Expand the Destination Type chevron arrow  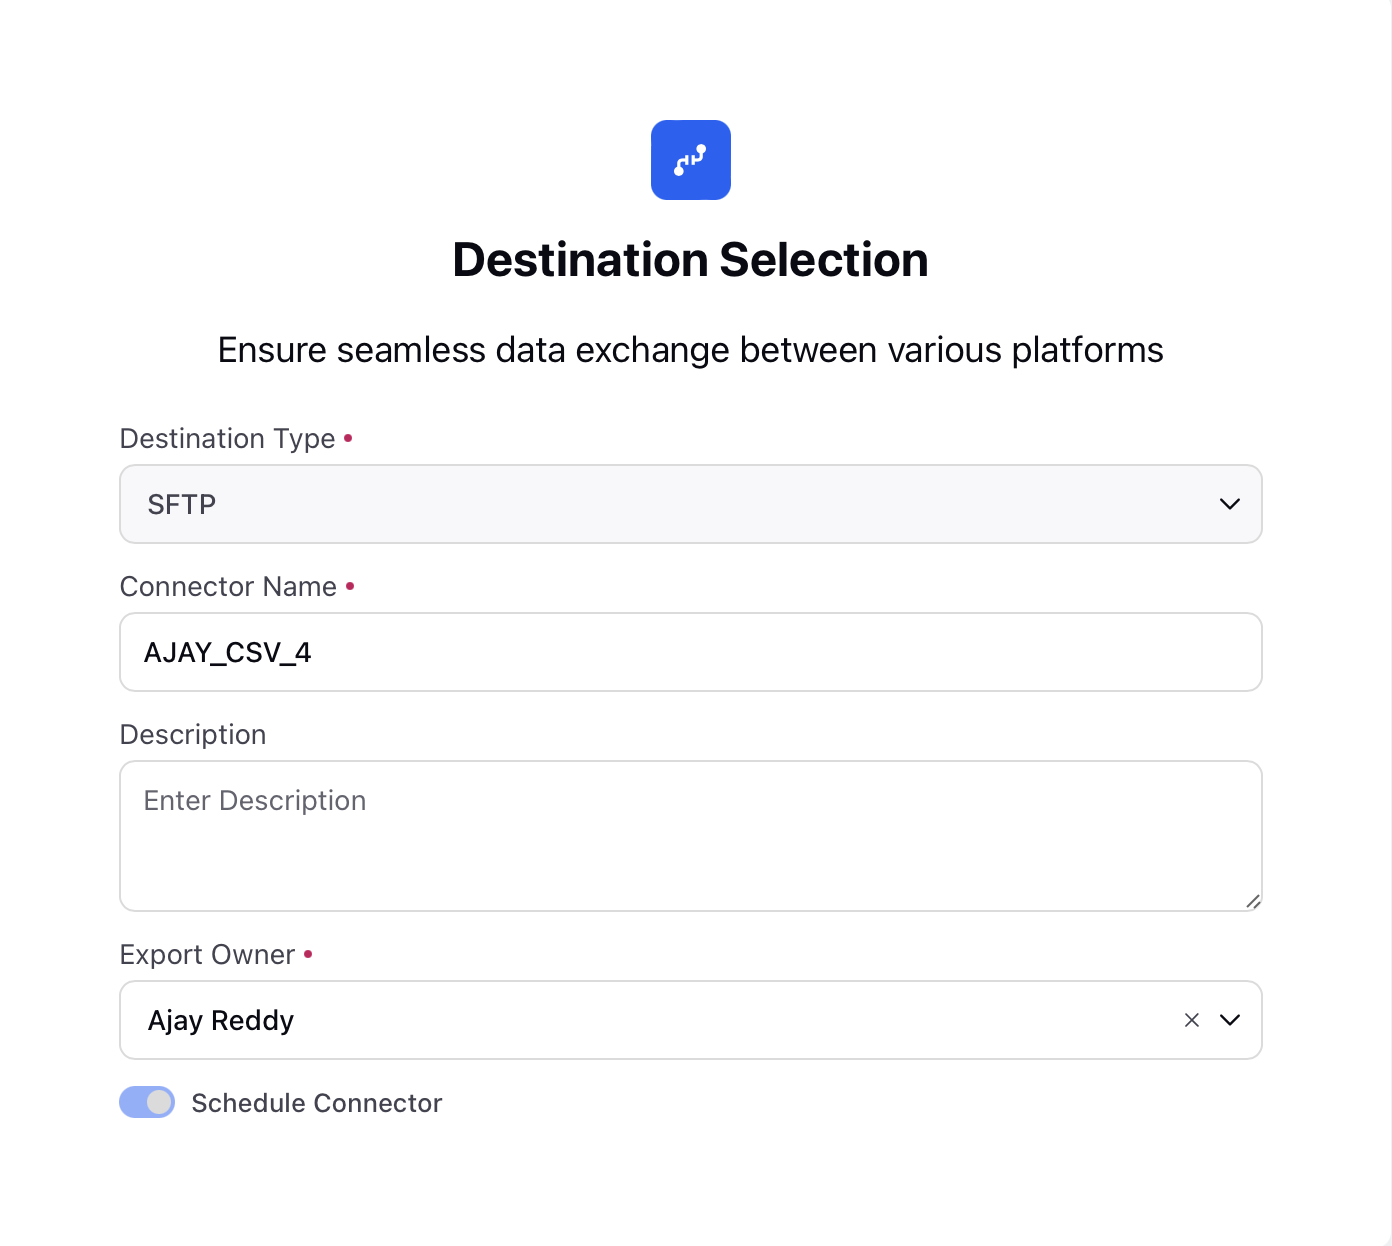tap(1229, 504)
